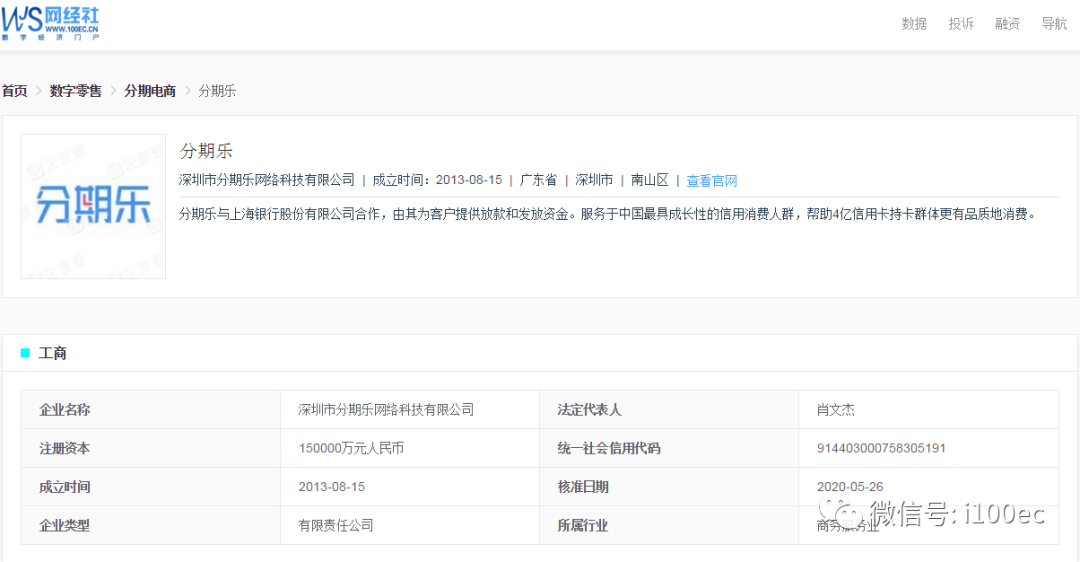The height and width of the screenshot is (562, 1080).
Task: Click the company name cell in 工商 table
Action: (409, 410)
